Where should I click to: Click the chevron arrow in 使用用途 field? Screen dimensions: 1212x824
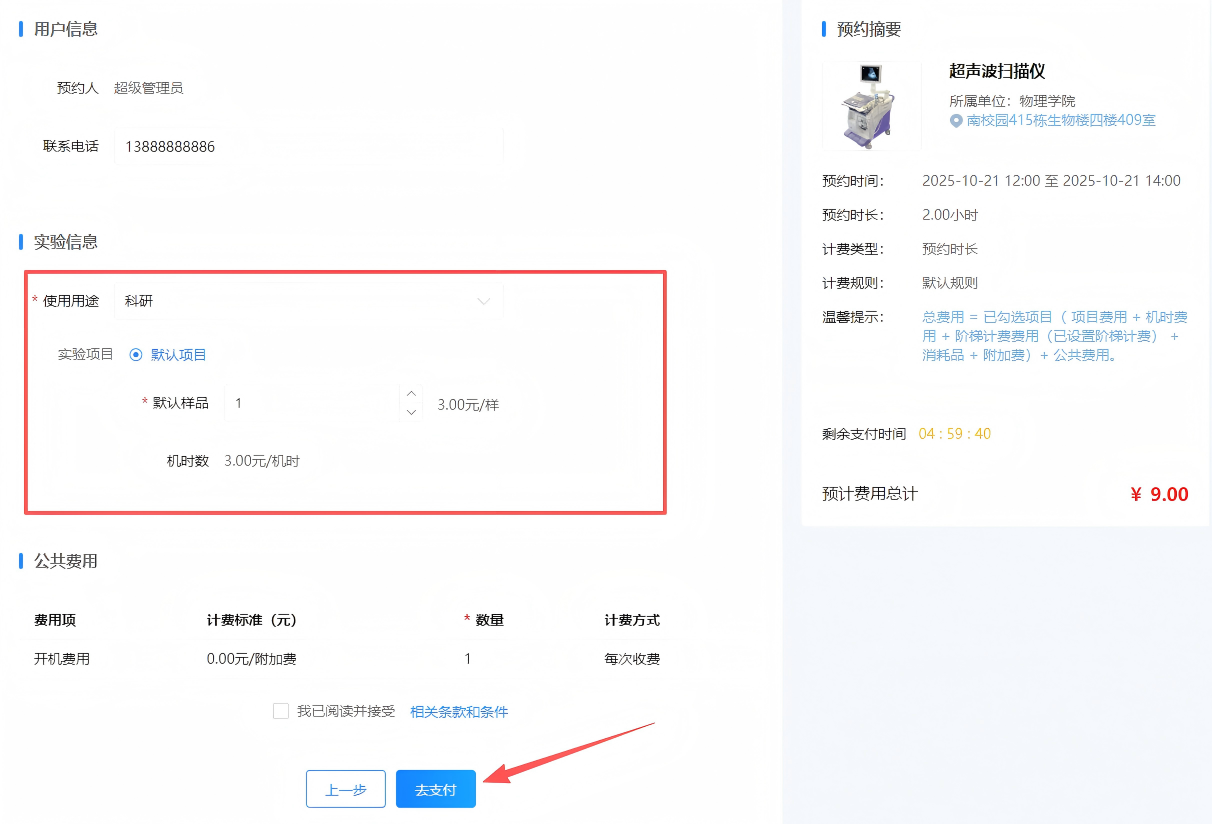pos(484,301)
